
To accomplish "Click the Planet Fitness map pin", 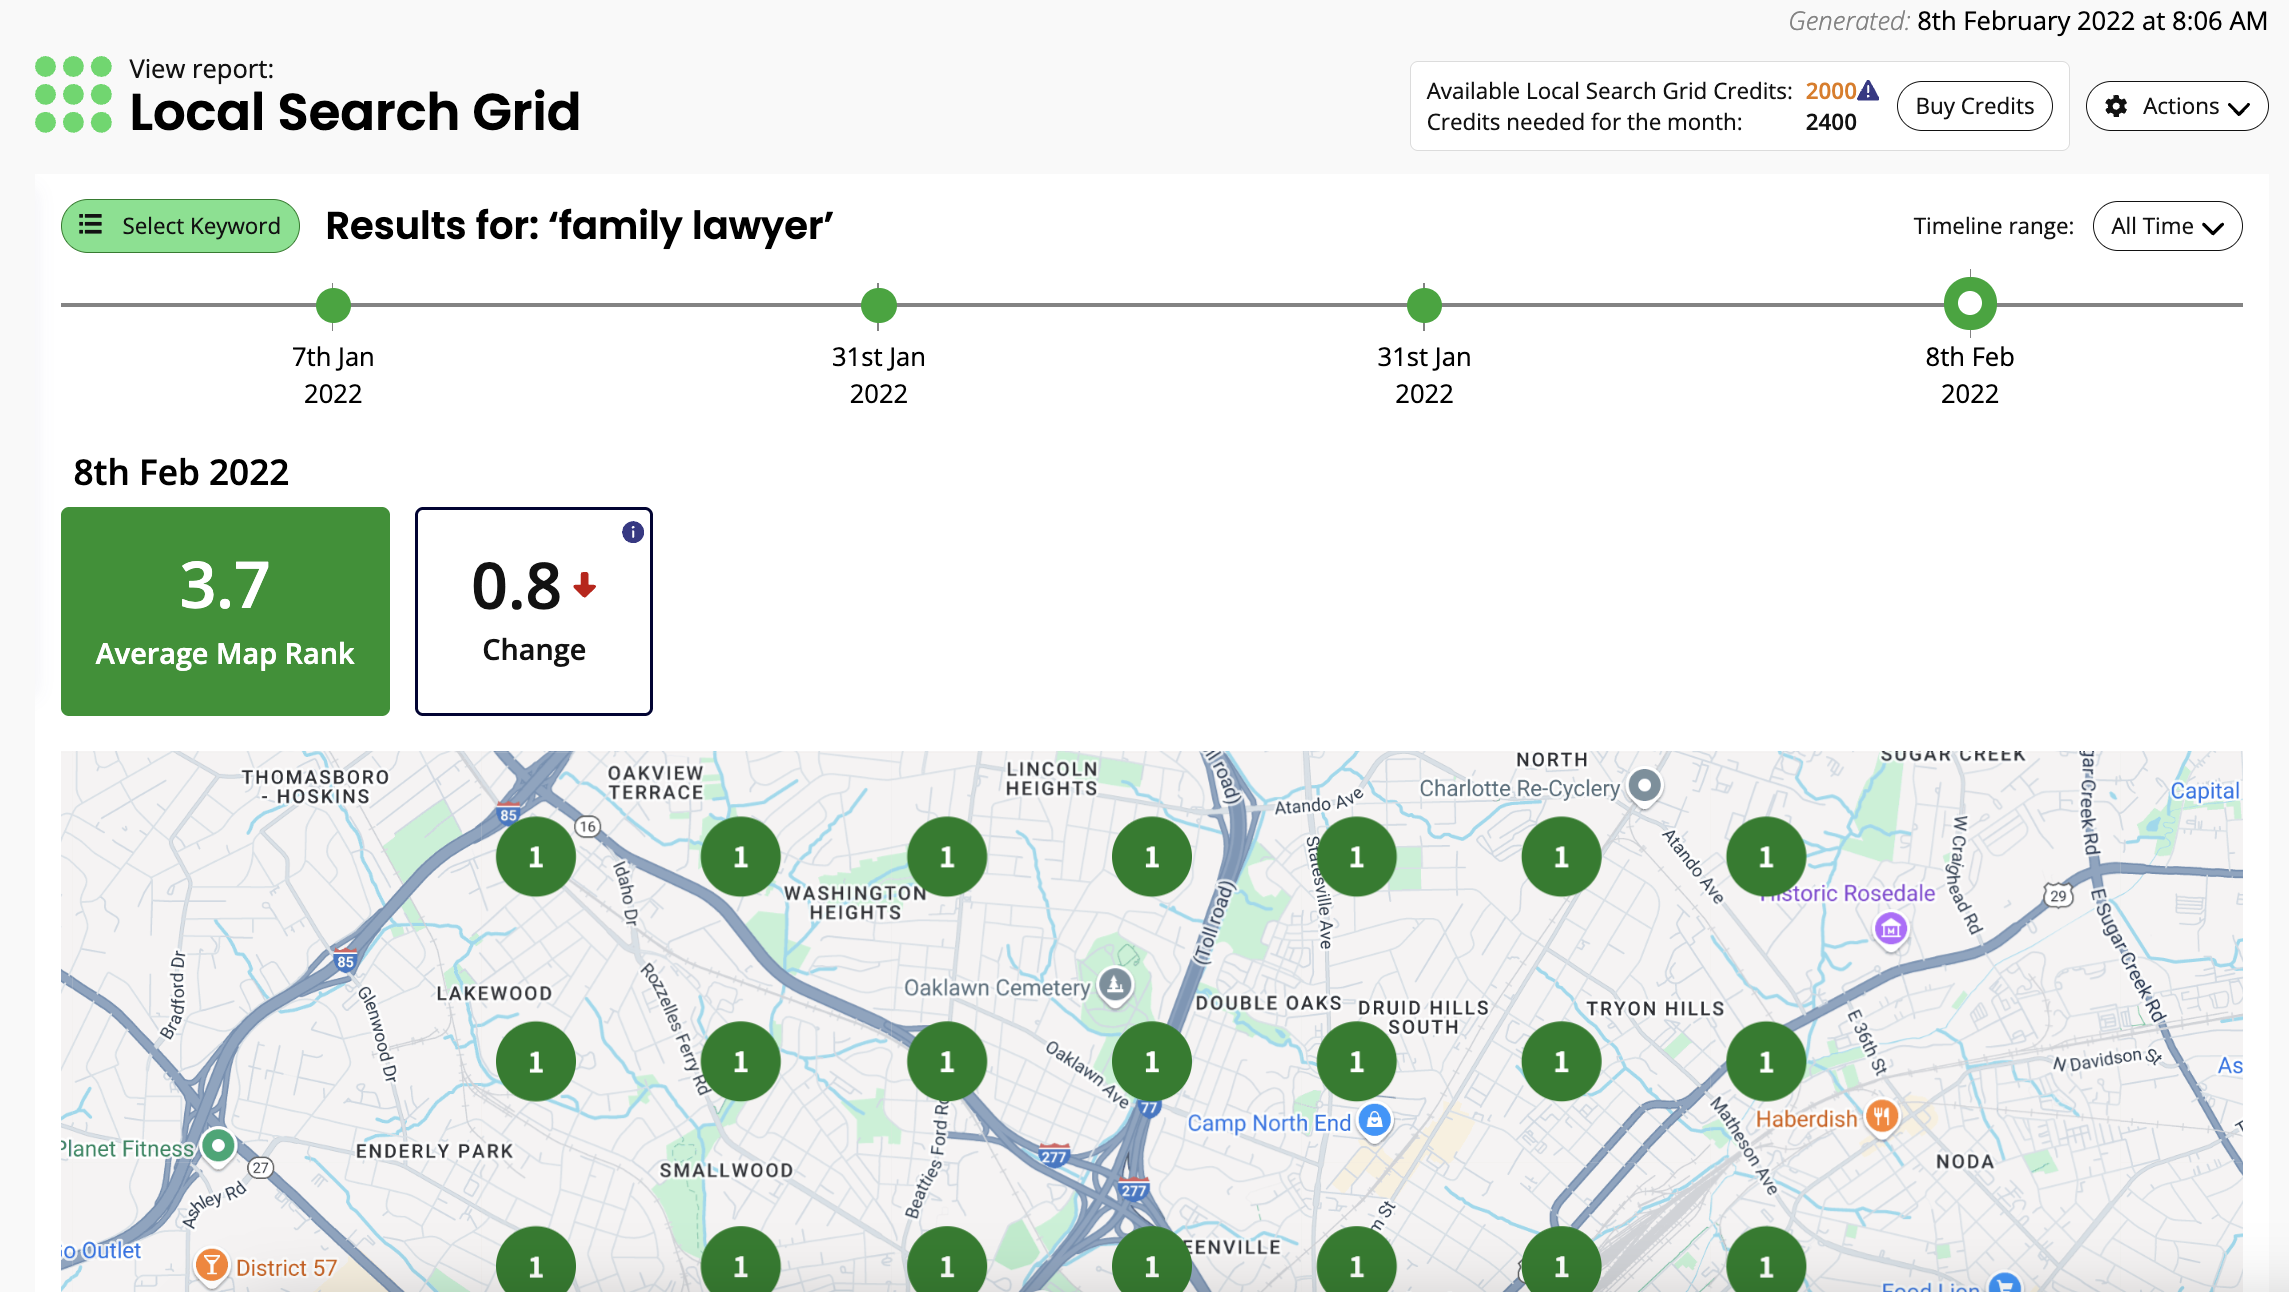I will (x=218, y=1145).
